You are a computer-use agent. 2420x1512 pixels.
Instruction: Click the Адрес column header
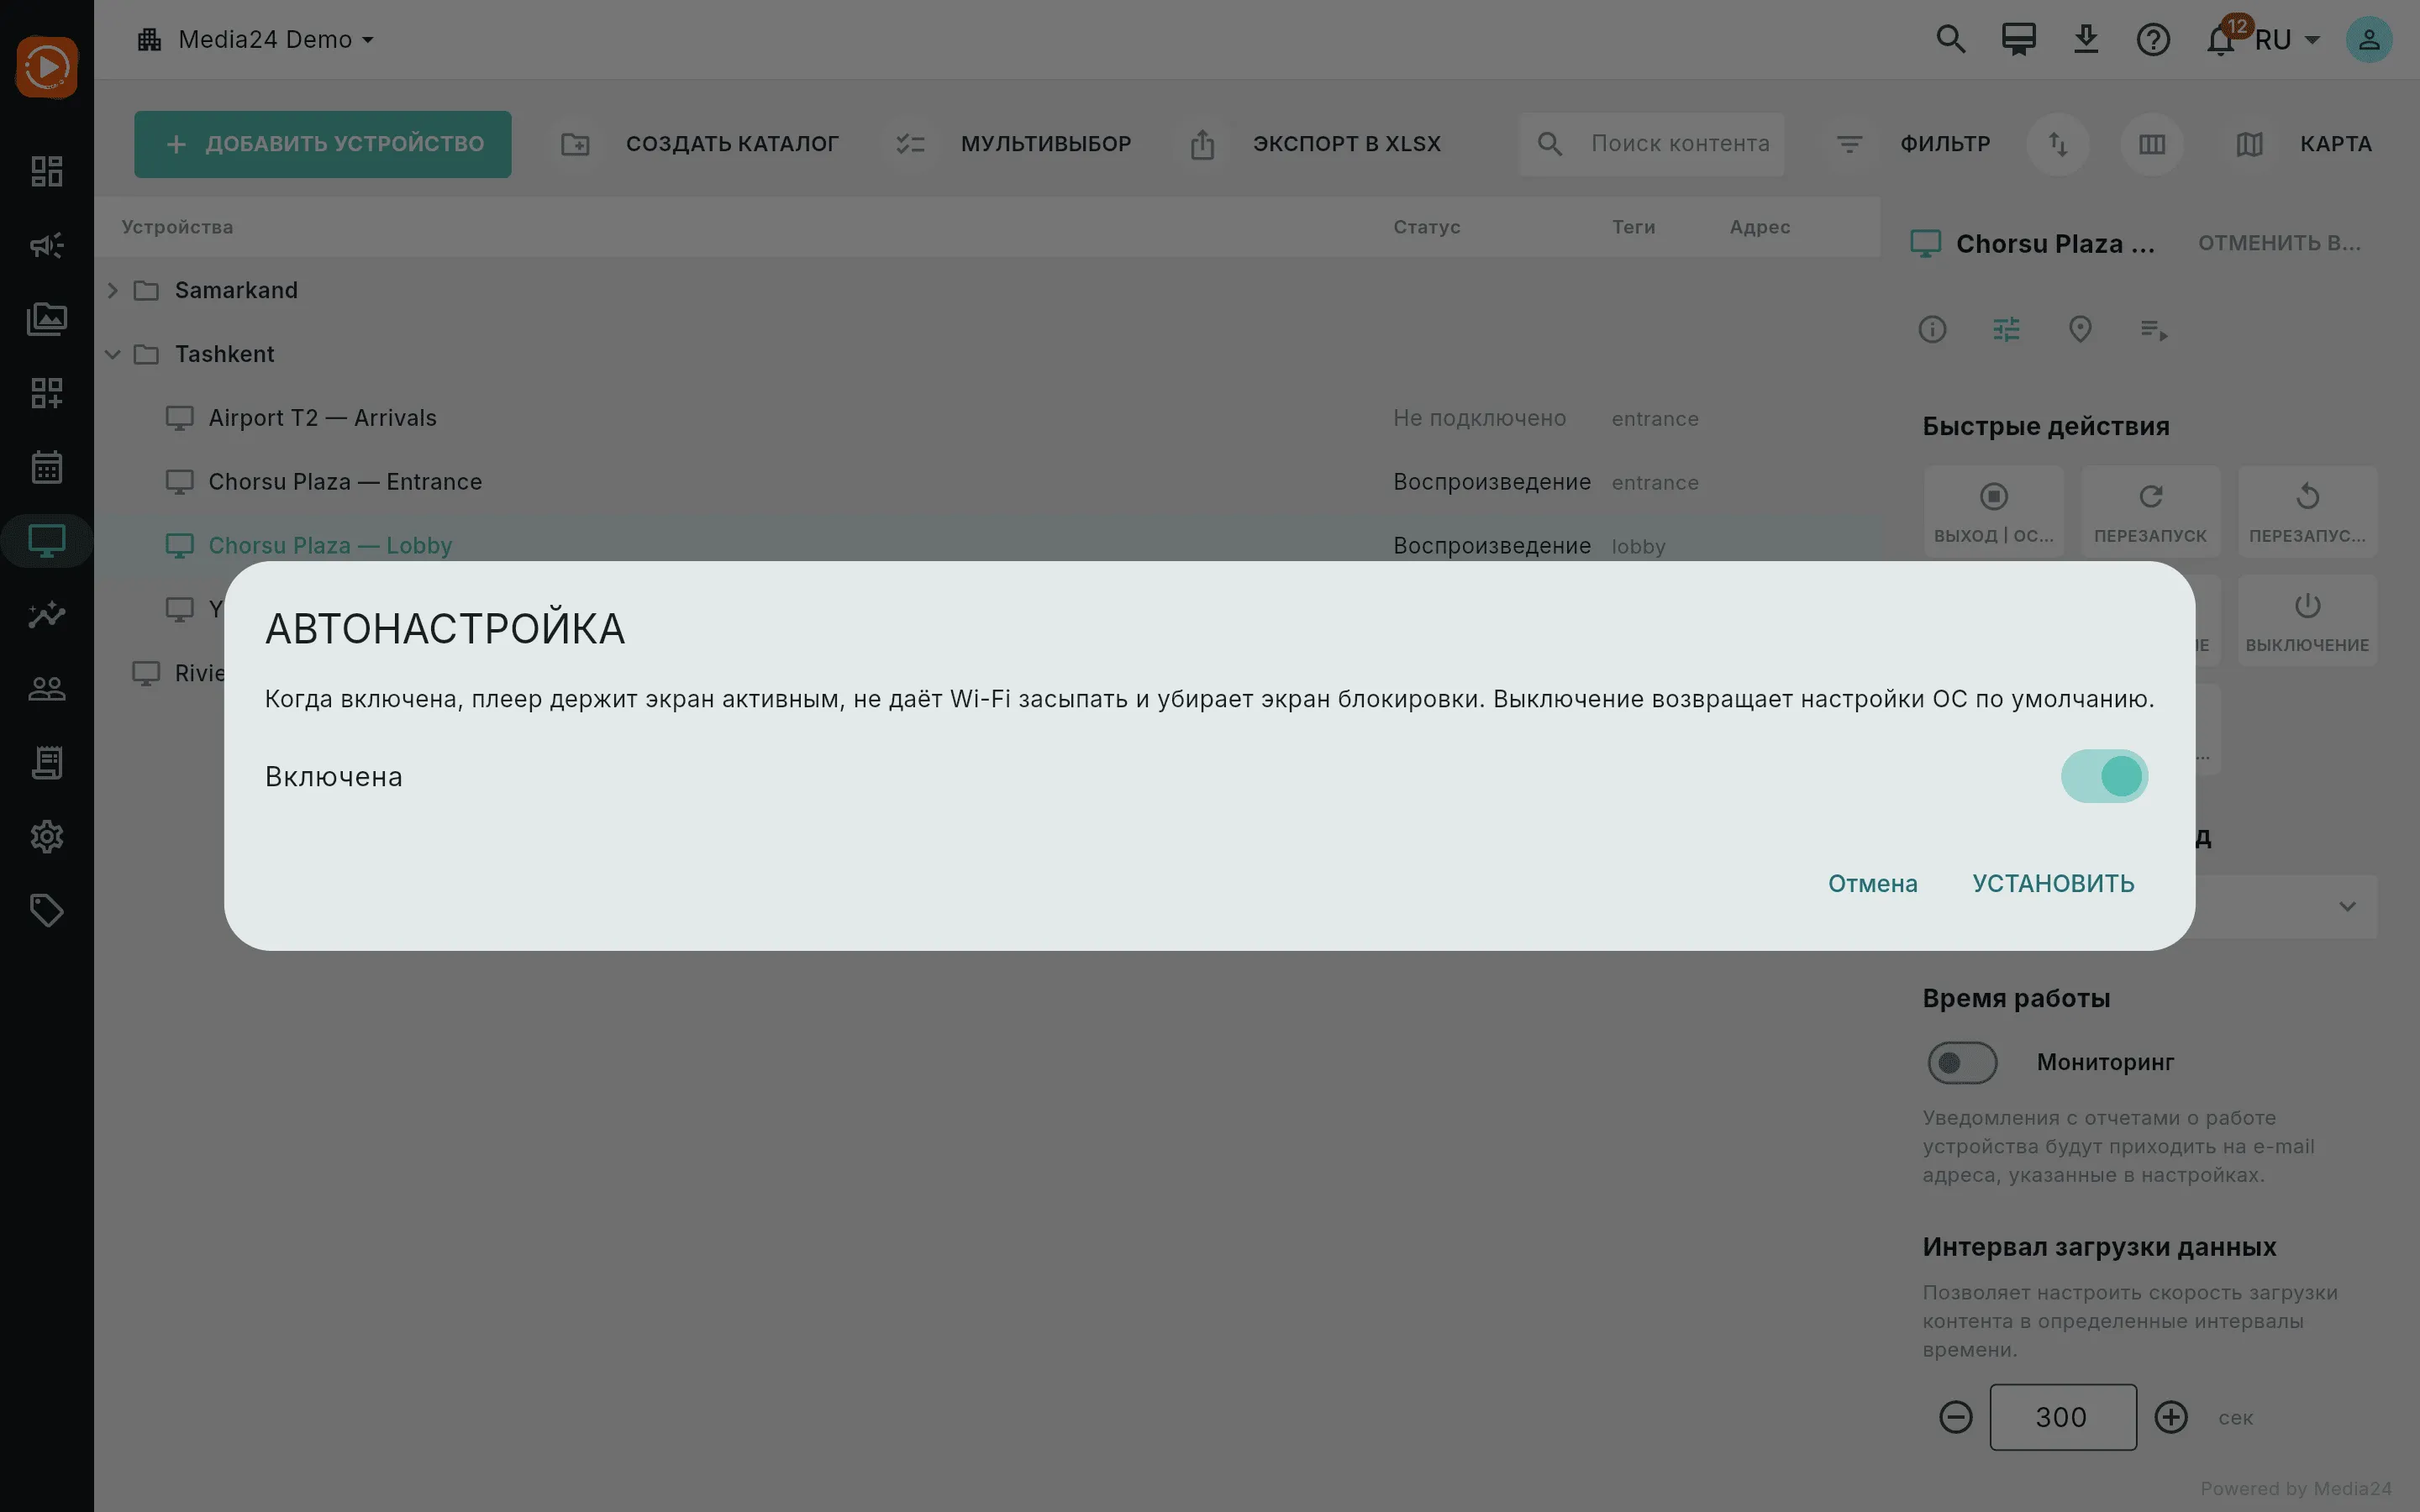click(x=1759, y=227)
